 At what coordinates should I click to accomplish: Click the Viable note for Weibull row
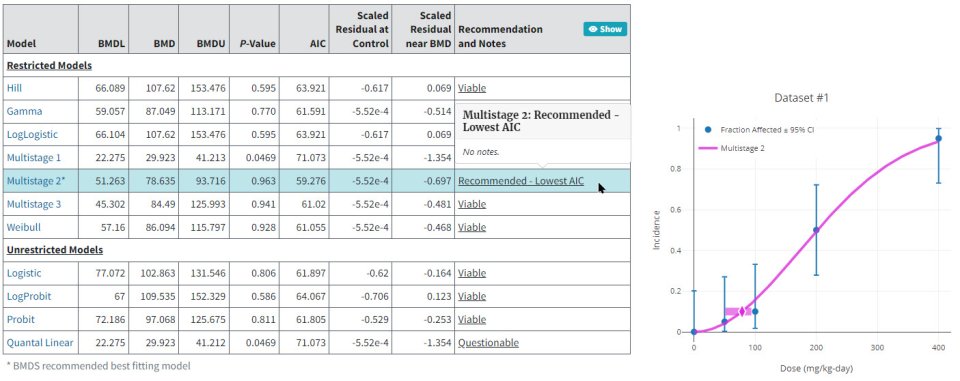pyautogui.click(x=472, y=227)
